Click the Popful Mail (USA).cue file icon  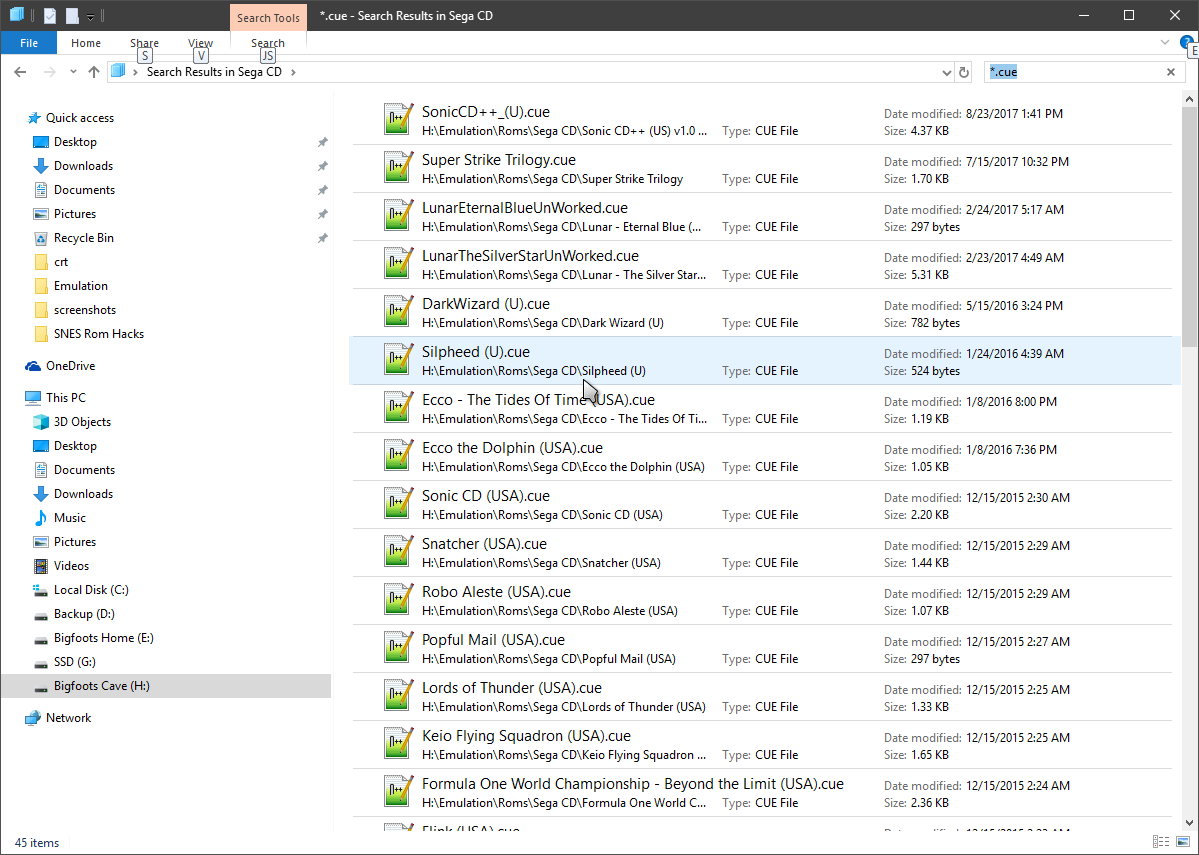coord(398,649)
